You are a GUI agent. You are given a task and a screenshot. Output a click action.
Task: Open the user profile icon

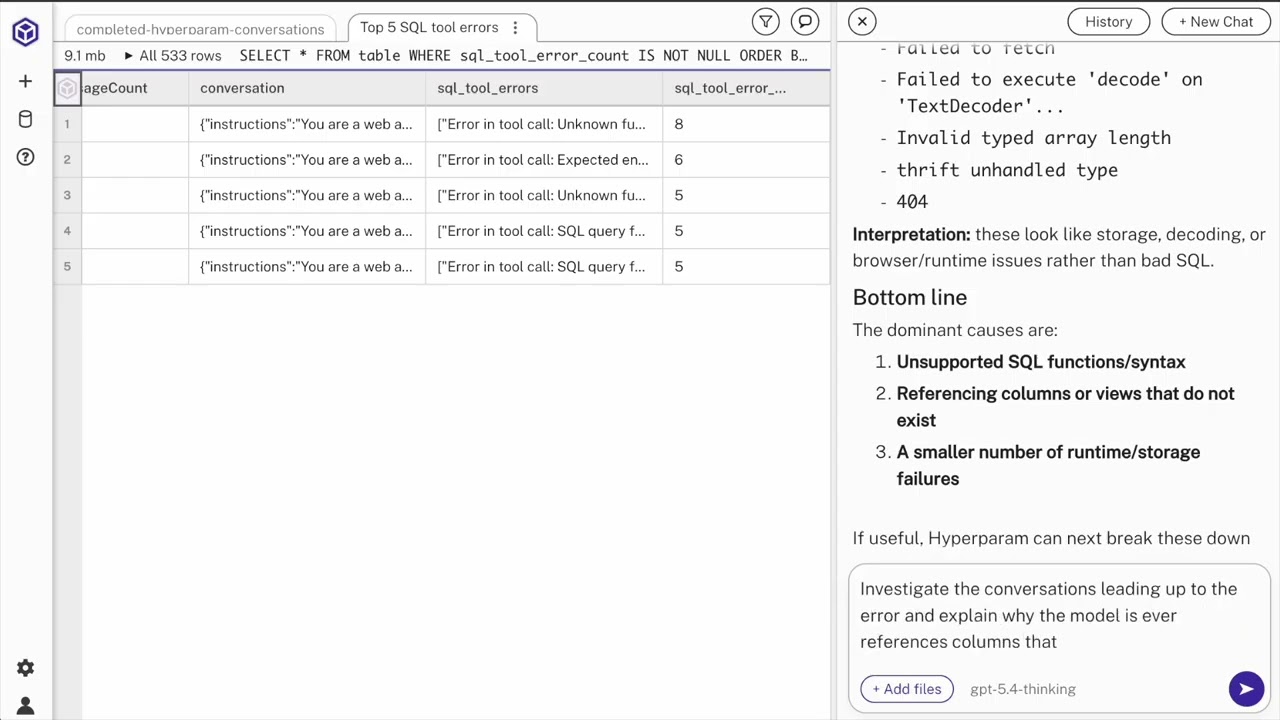(25, 706)
